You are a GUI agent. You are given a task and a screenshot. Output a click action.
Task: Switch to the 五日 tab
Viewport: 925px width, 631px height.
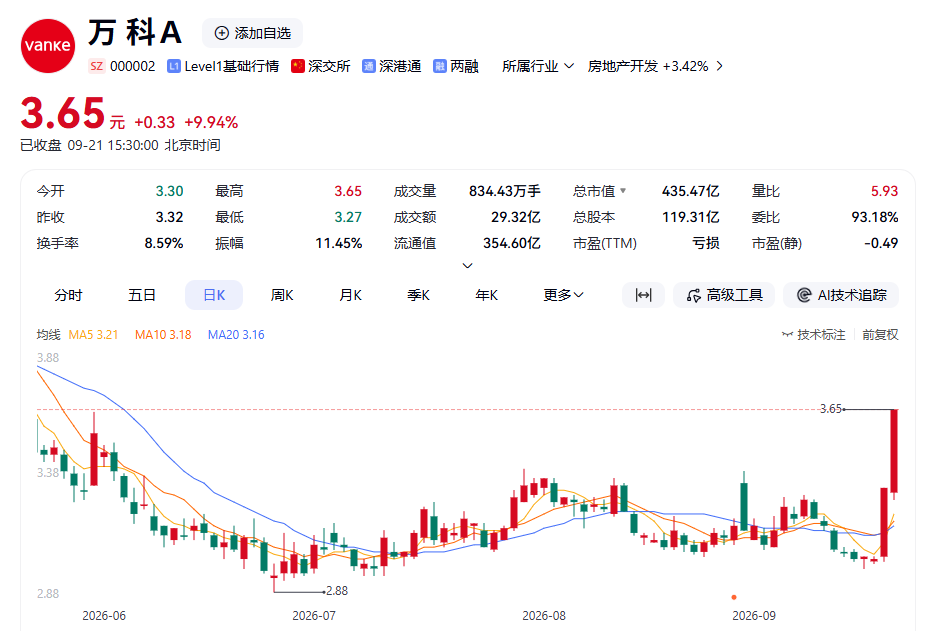tap(142, 295)
